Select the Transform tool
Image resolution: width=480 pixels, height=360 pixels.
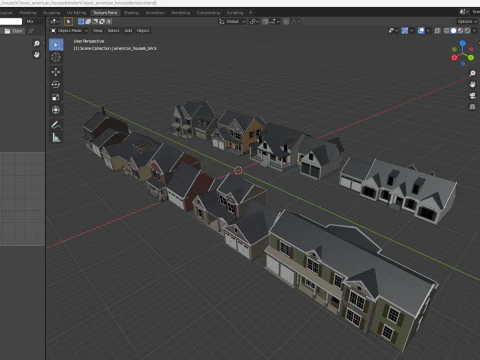click(x=56, y=110)
